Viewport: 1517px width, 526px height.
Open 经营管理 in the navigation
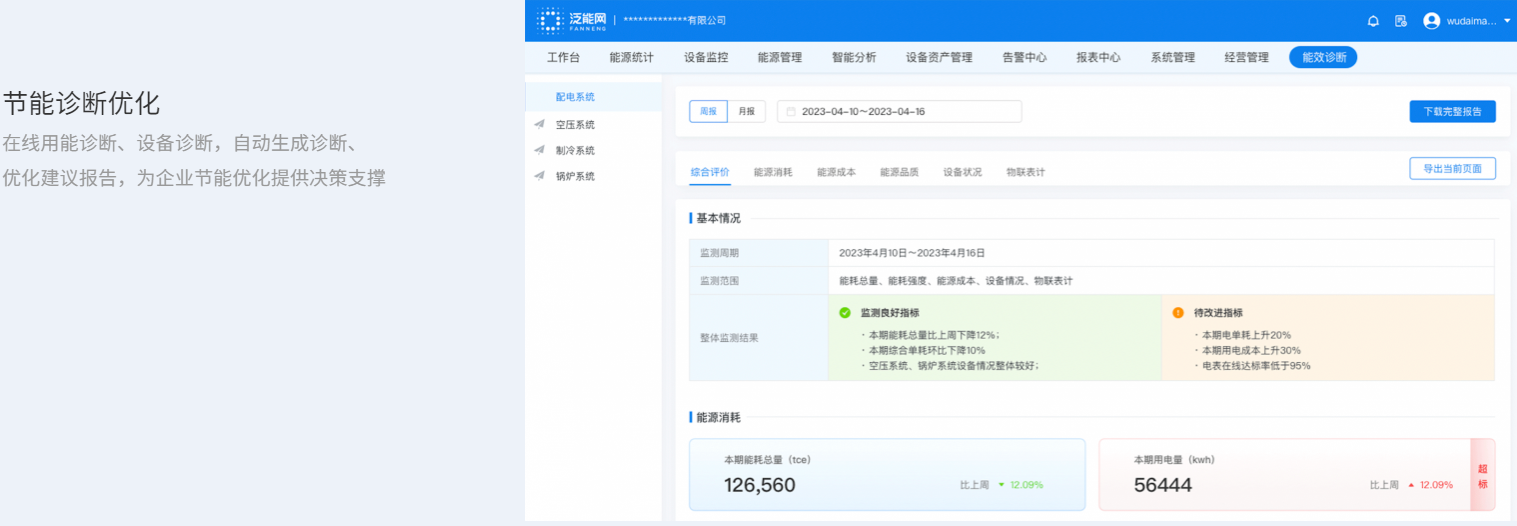tap(1246, 57)
